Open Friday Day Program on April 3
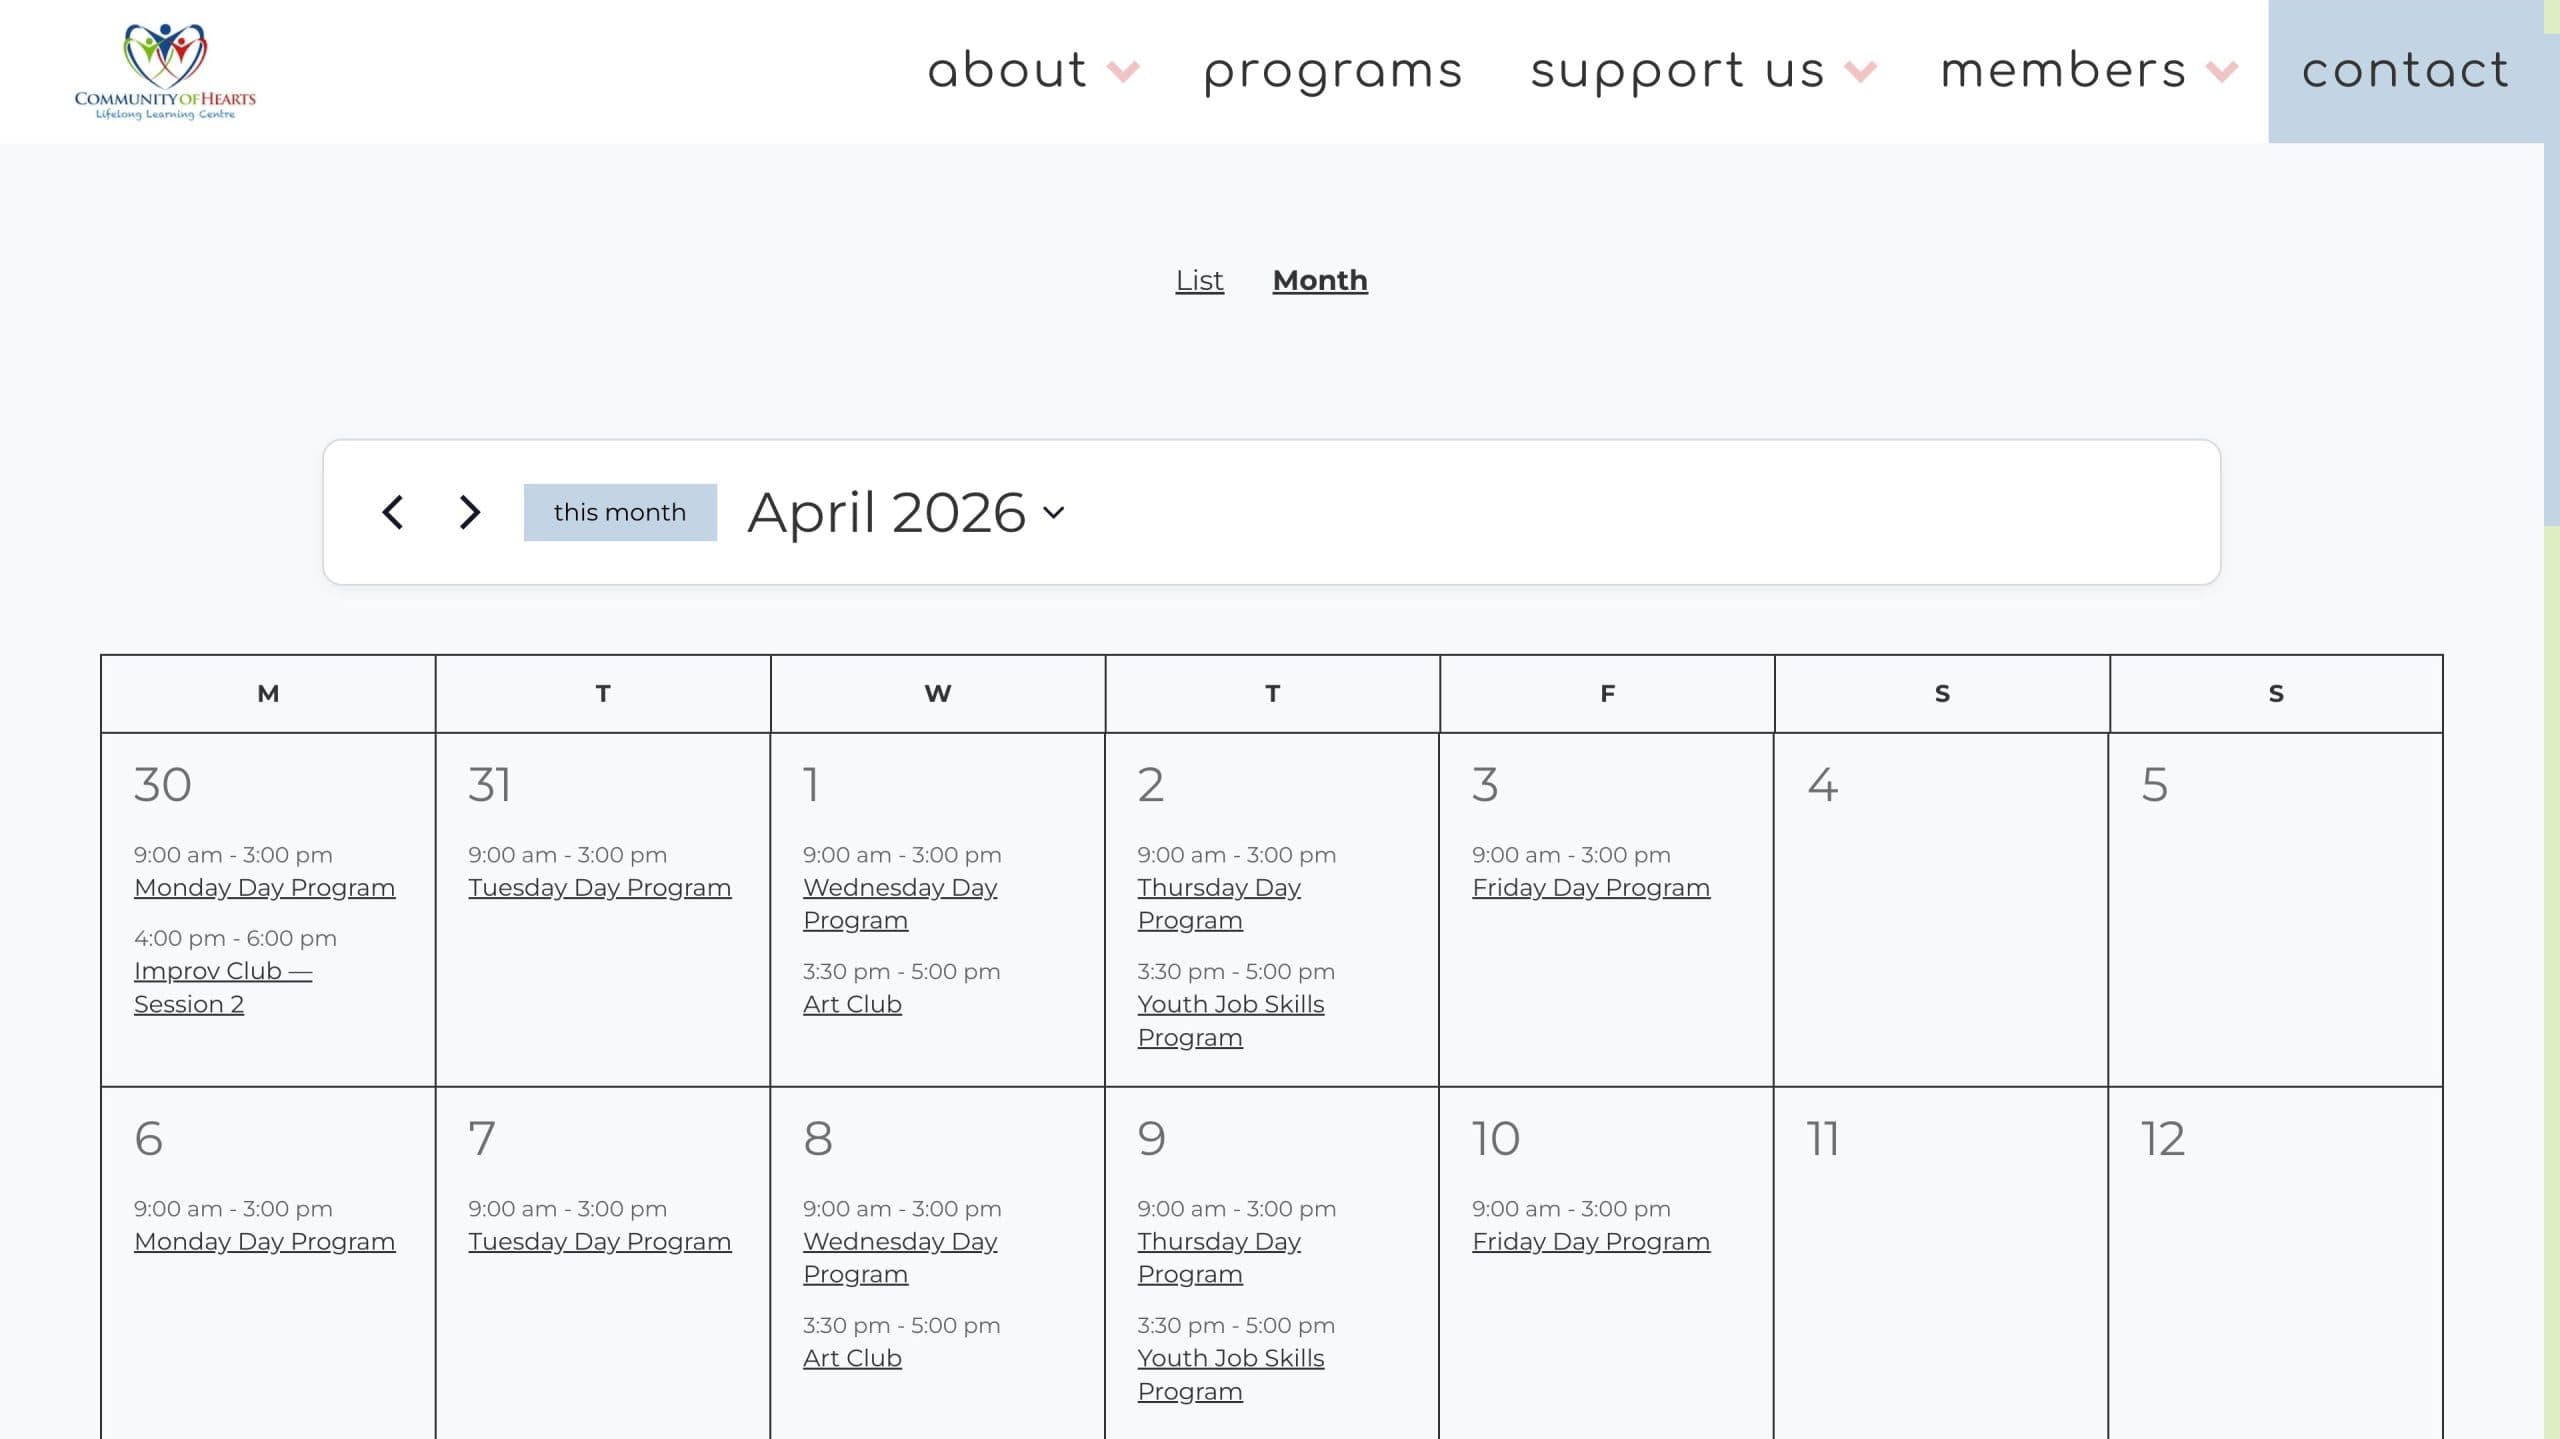 [x=1590, y=888]
